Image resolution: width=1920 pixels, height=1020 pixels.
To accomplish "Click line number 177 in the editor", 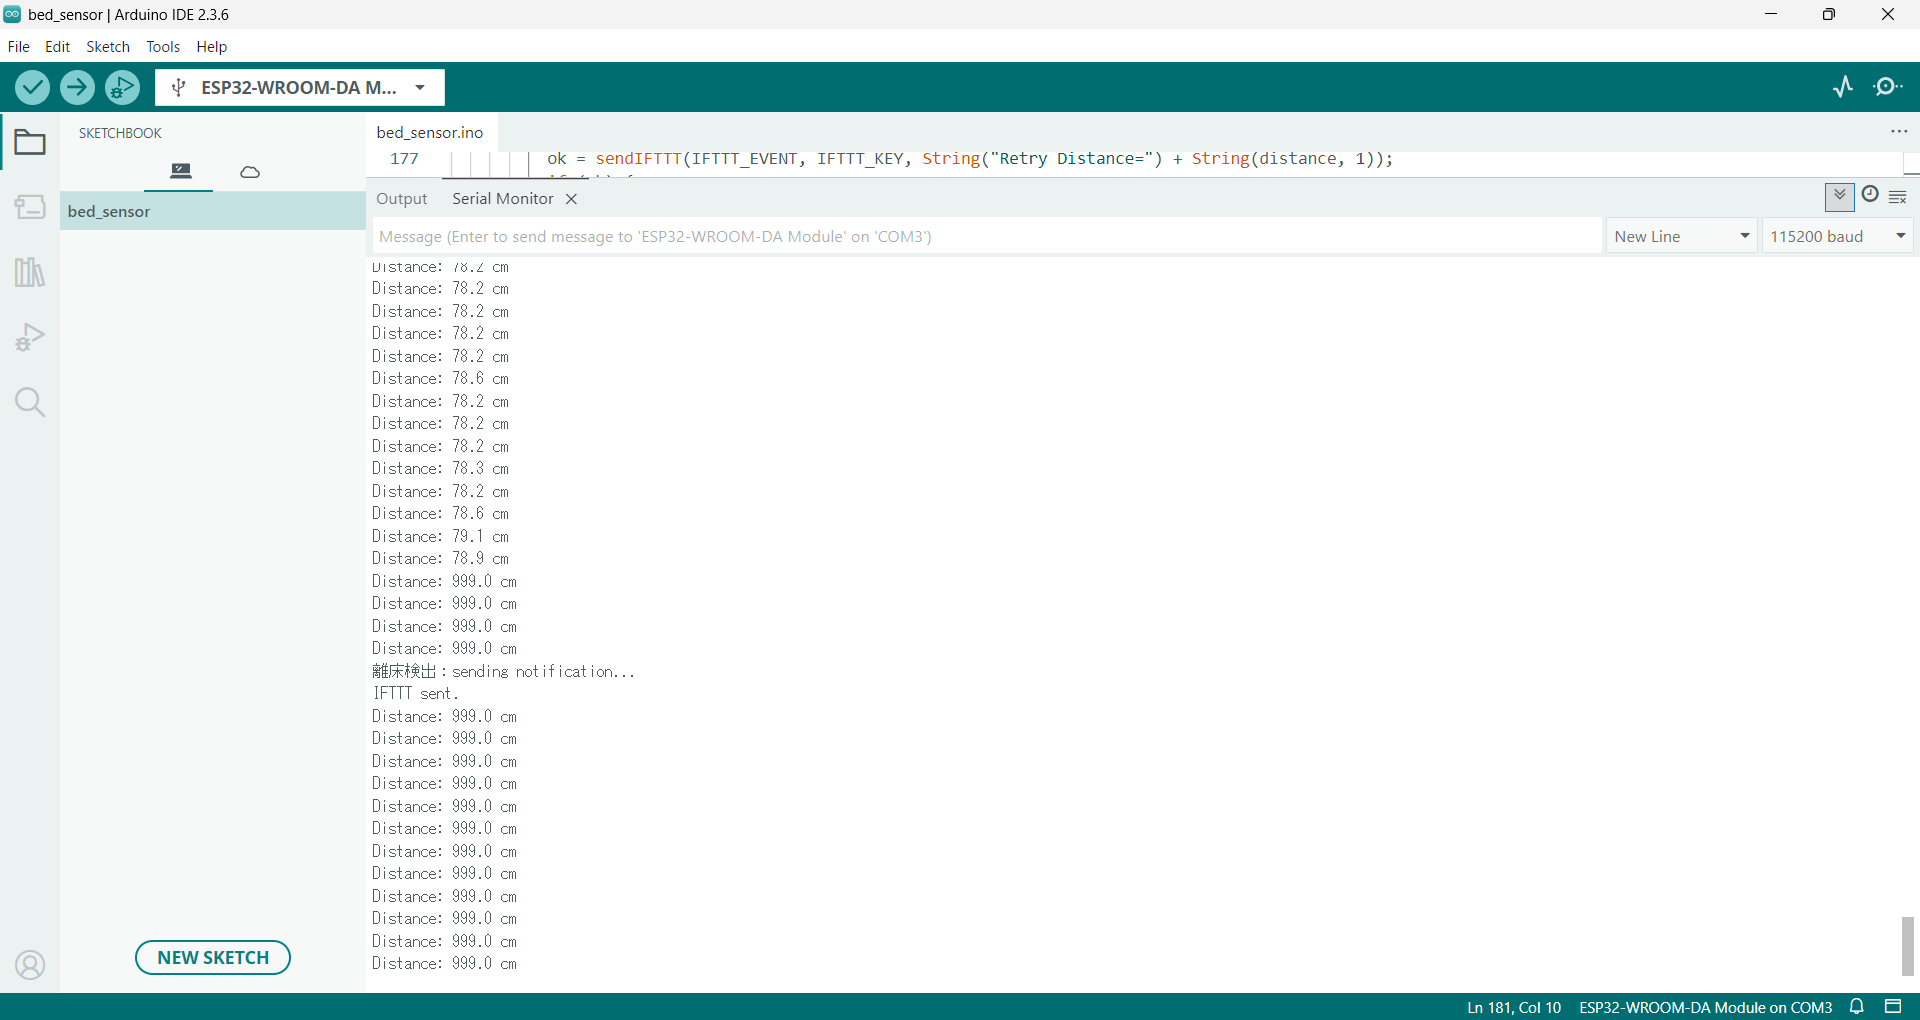I will (404, 159).
